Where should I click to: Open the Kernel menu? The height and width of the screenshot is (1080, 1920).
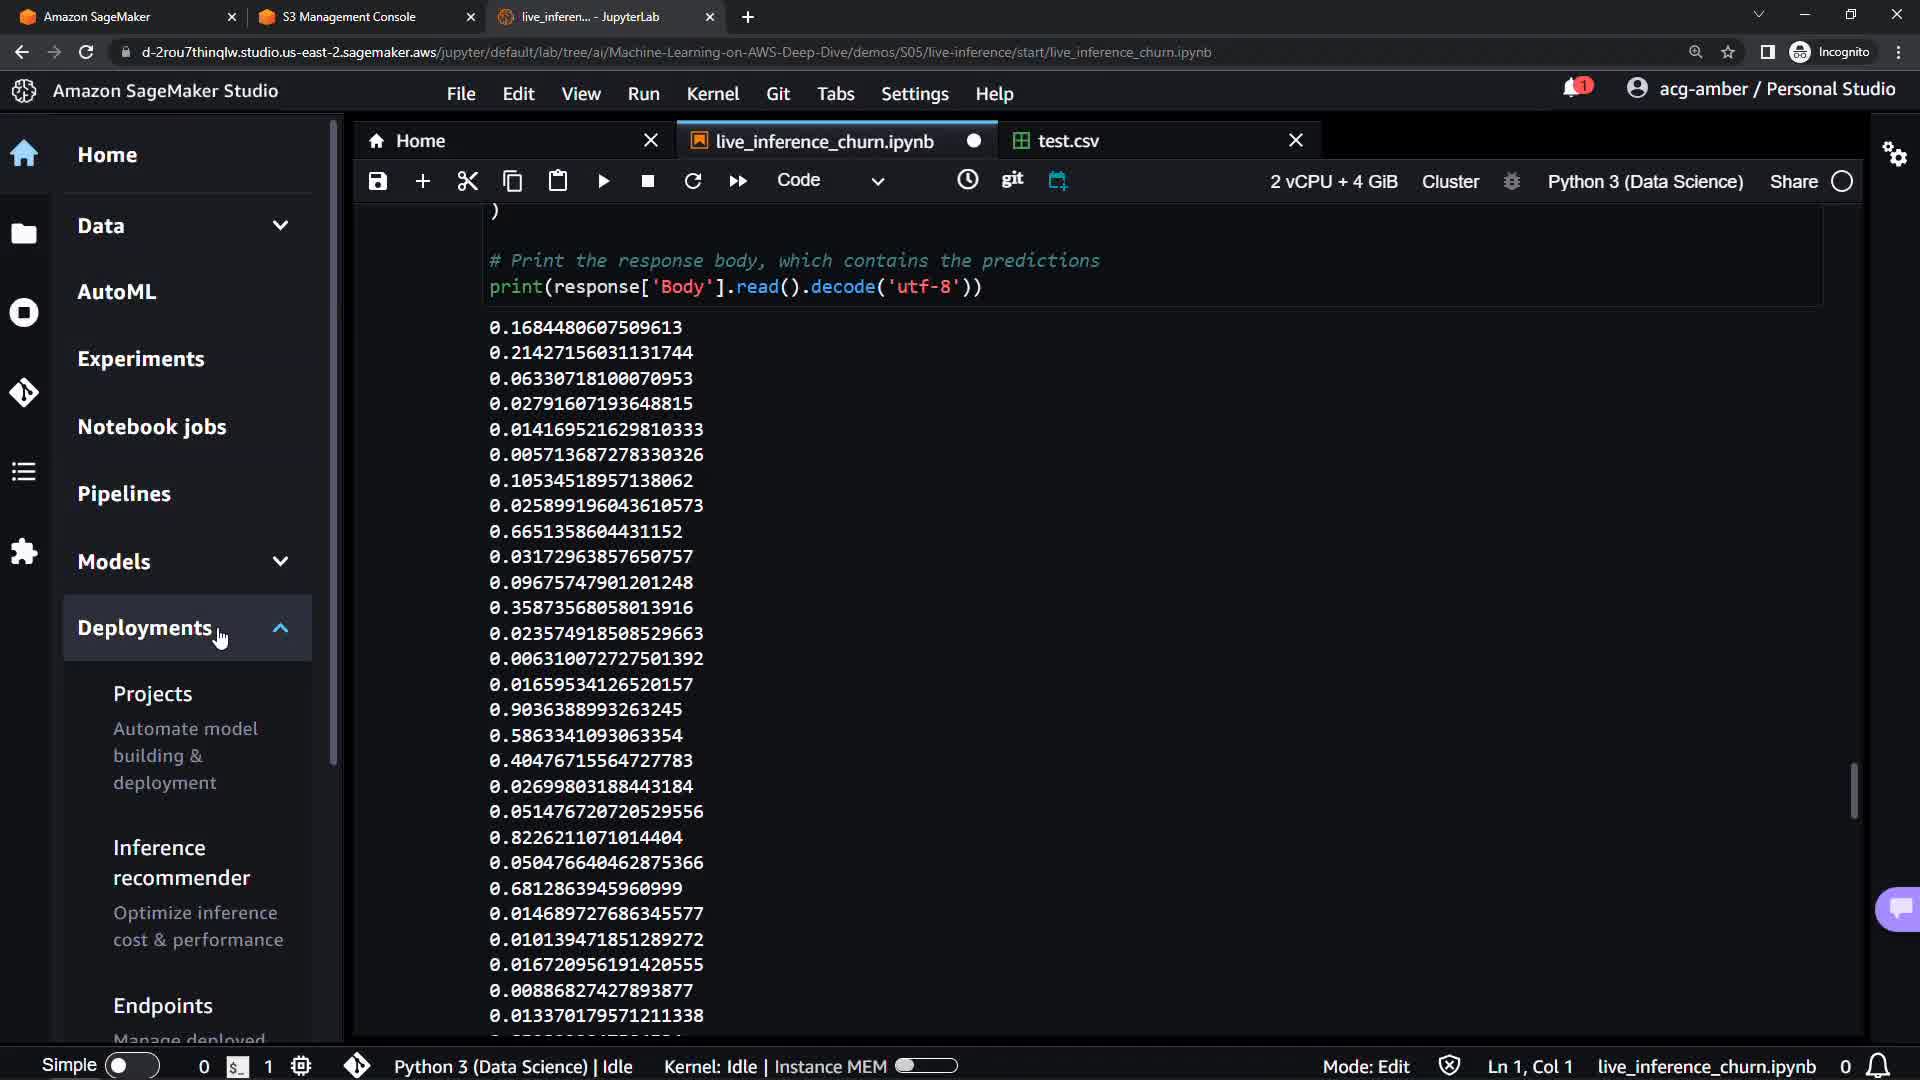[712, 93]
